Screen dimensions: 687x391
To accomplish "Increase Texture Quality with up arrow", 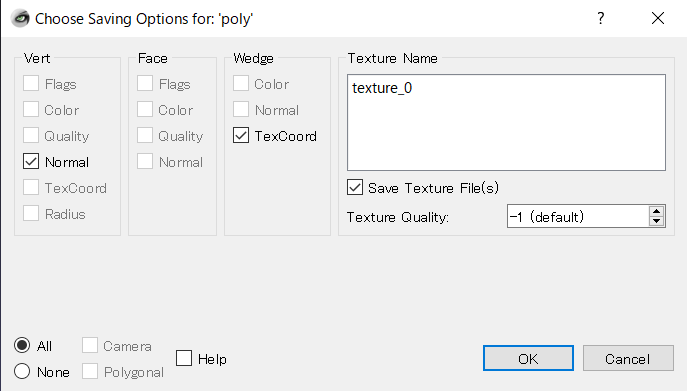I will coord(656,211).
